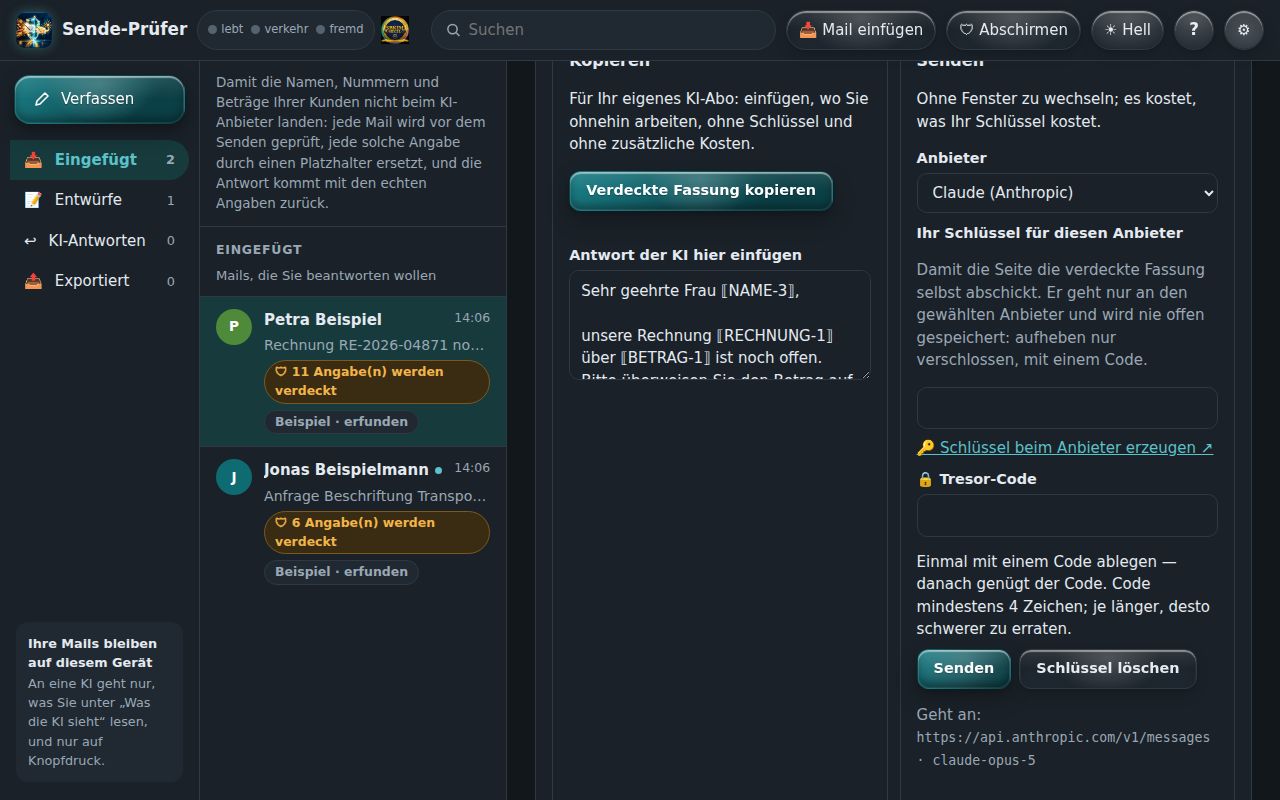
Task: Click the verkehr status indicator
Action: coord(279,30)
